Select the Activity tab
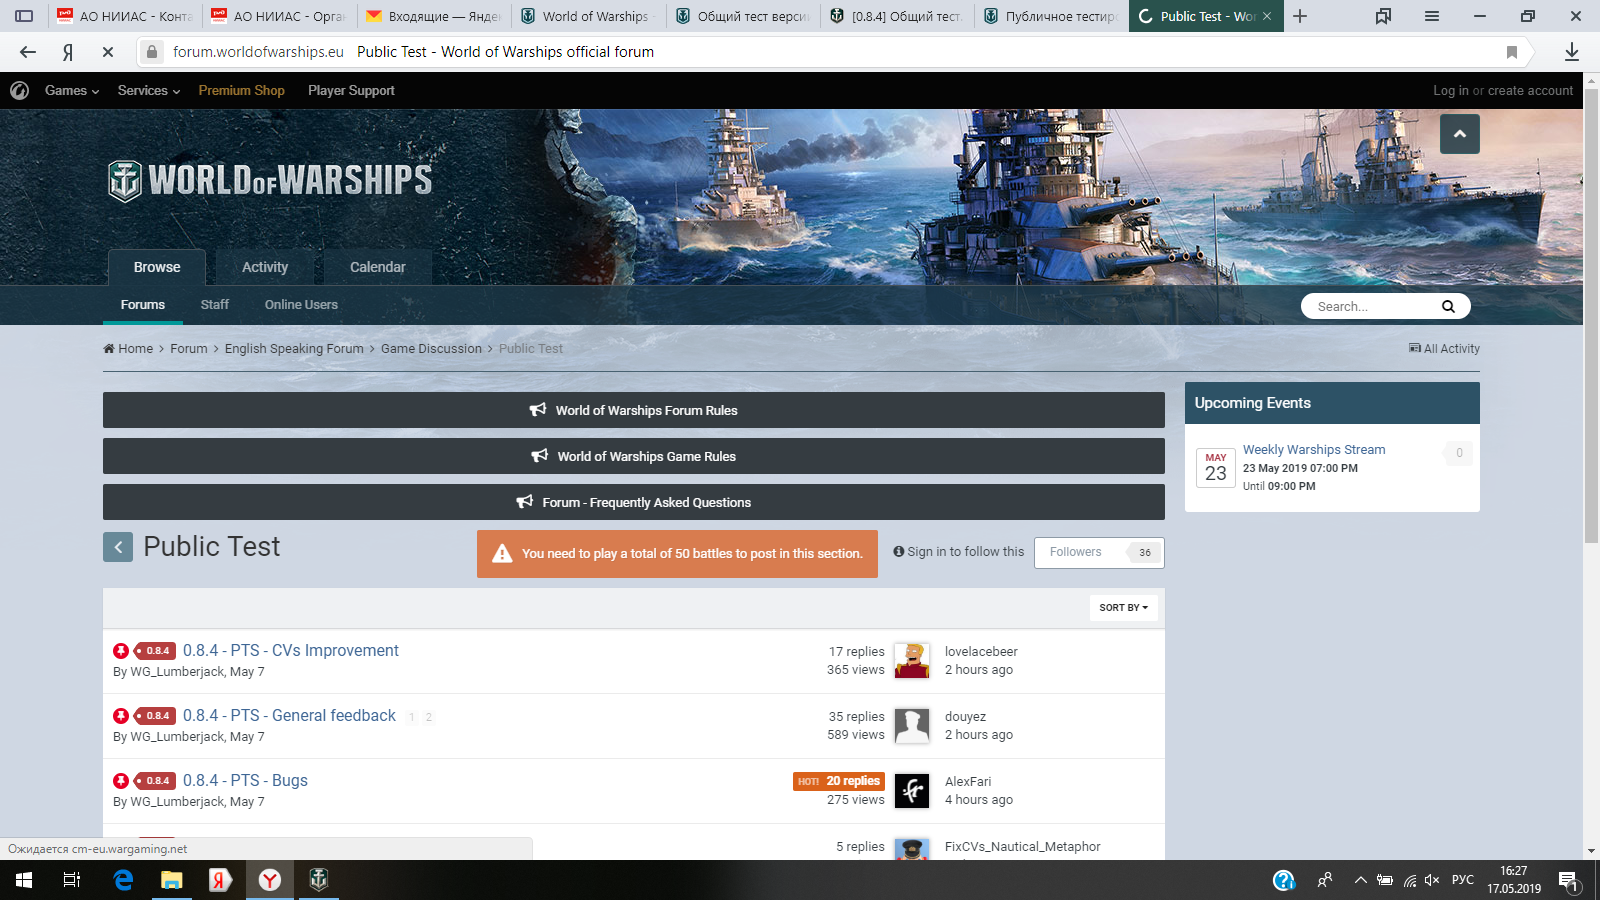 coord(265,267)
